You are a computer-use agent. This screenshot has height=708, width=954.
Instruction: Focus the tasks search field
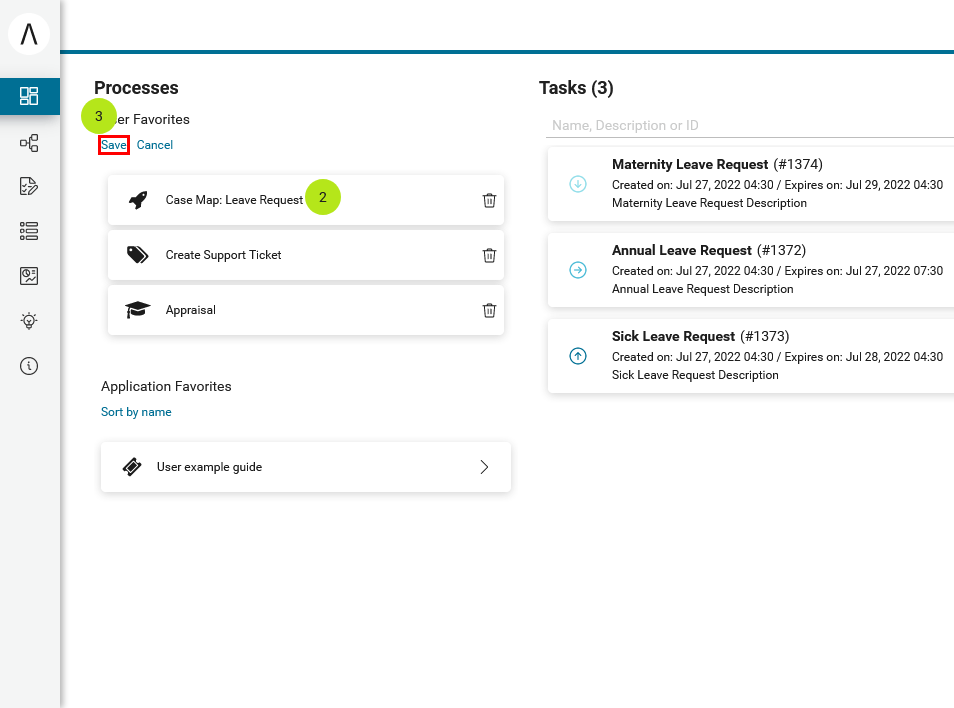750,125
